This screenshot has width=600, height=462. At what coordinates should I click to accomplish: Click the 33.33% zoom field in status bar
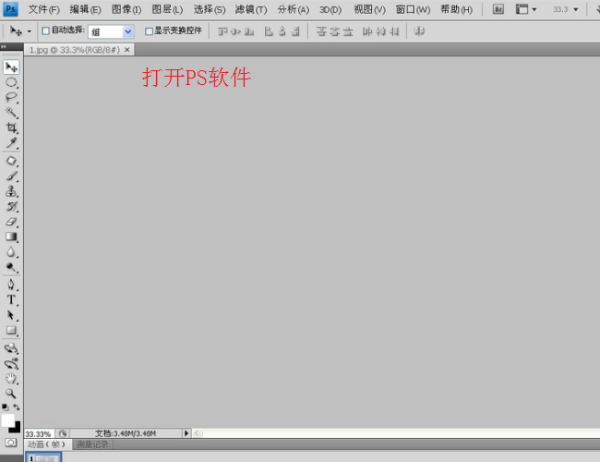click(x=38, y=434)
